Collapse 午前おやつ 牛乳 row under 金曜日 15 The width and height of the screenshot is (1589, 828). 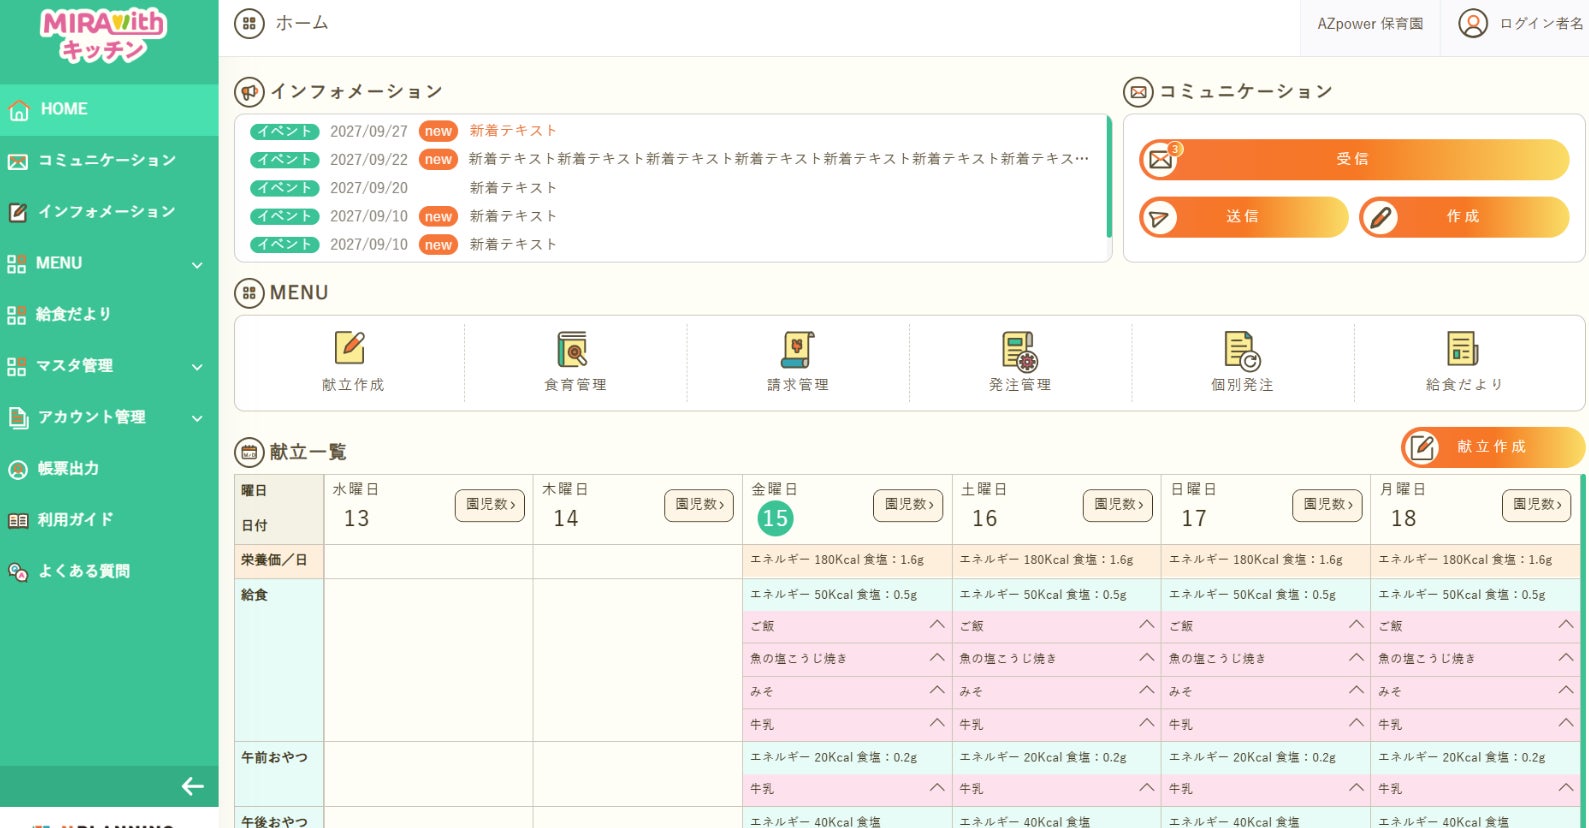coord(937,788)
